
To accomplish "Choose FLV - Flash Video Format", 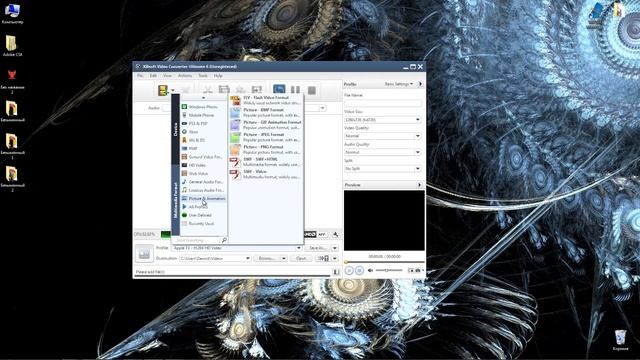I will coord(266,100).
